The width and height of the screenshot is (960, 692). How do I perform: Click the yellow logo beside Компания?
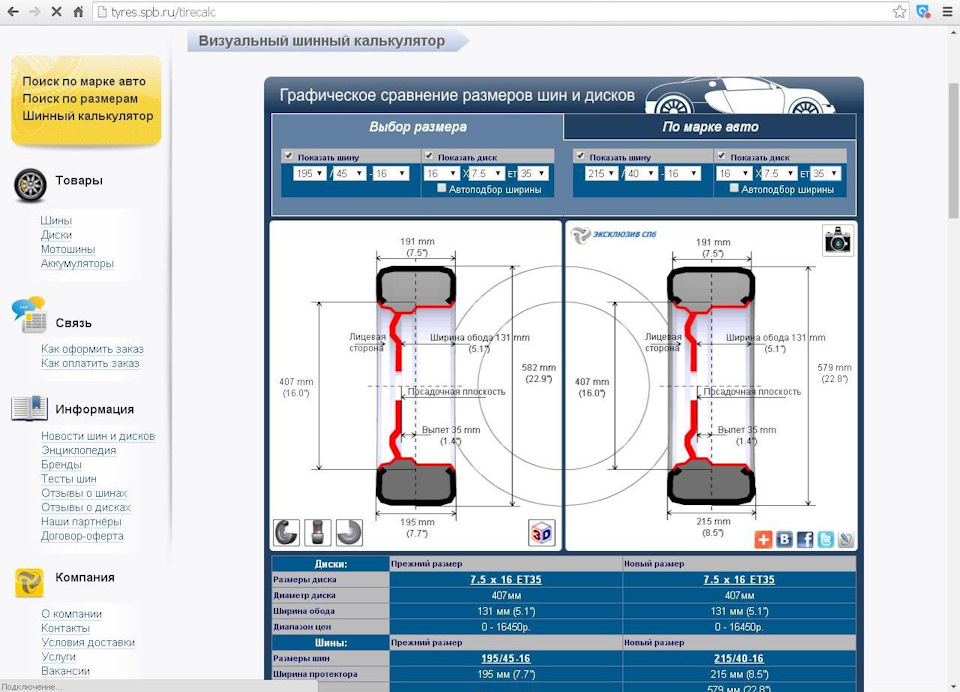(29, 582)
